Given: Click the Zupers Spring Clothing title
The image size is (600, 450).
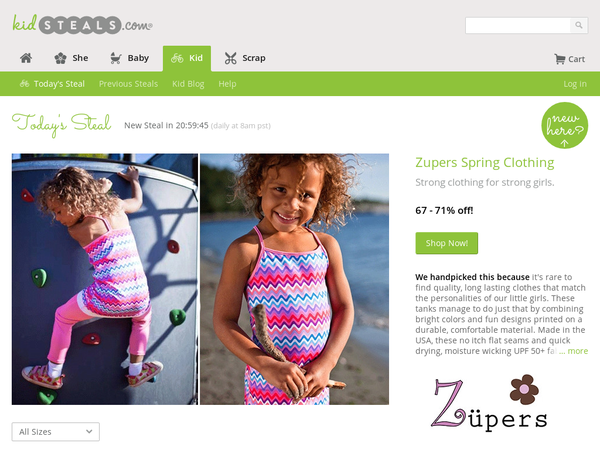Looking at the screenshot, I should pyautogui.click(x=484, y=163).
